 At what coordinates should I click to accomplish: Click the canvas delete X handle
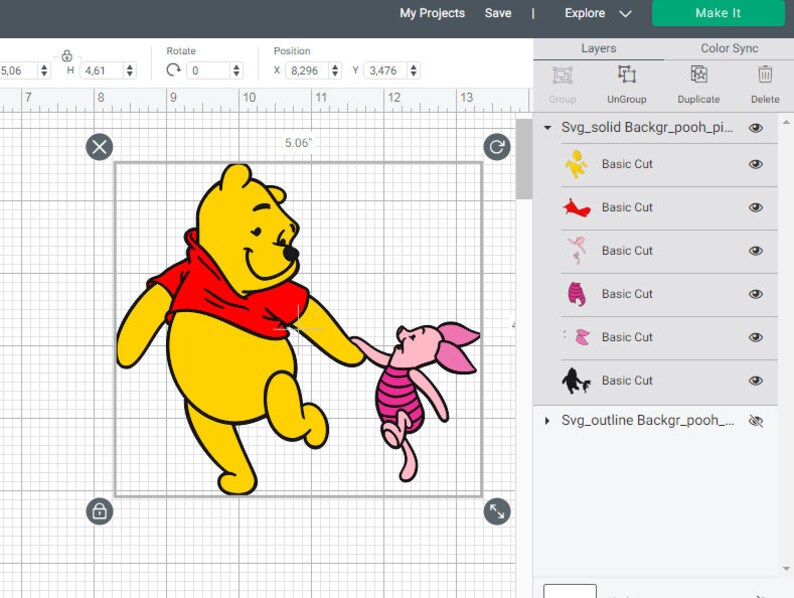(99, 147)
